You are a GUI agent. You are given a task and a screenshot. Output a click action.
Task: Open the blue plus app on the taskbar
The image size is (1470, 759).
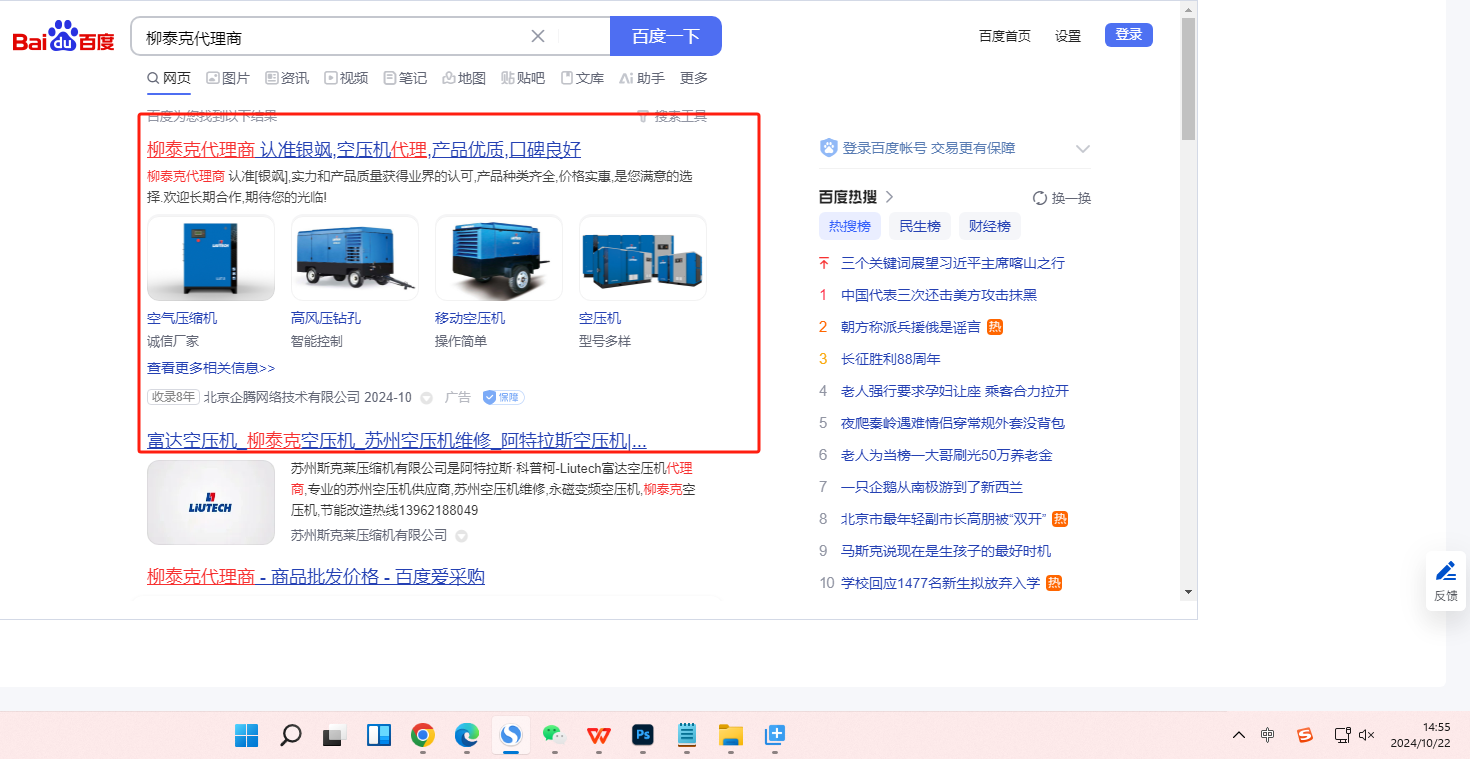click(x=775, y=736)
